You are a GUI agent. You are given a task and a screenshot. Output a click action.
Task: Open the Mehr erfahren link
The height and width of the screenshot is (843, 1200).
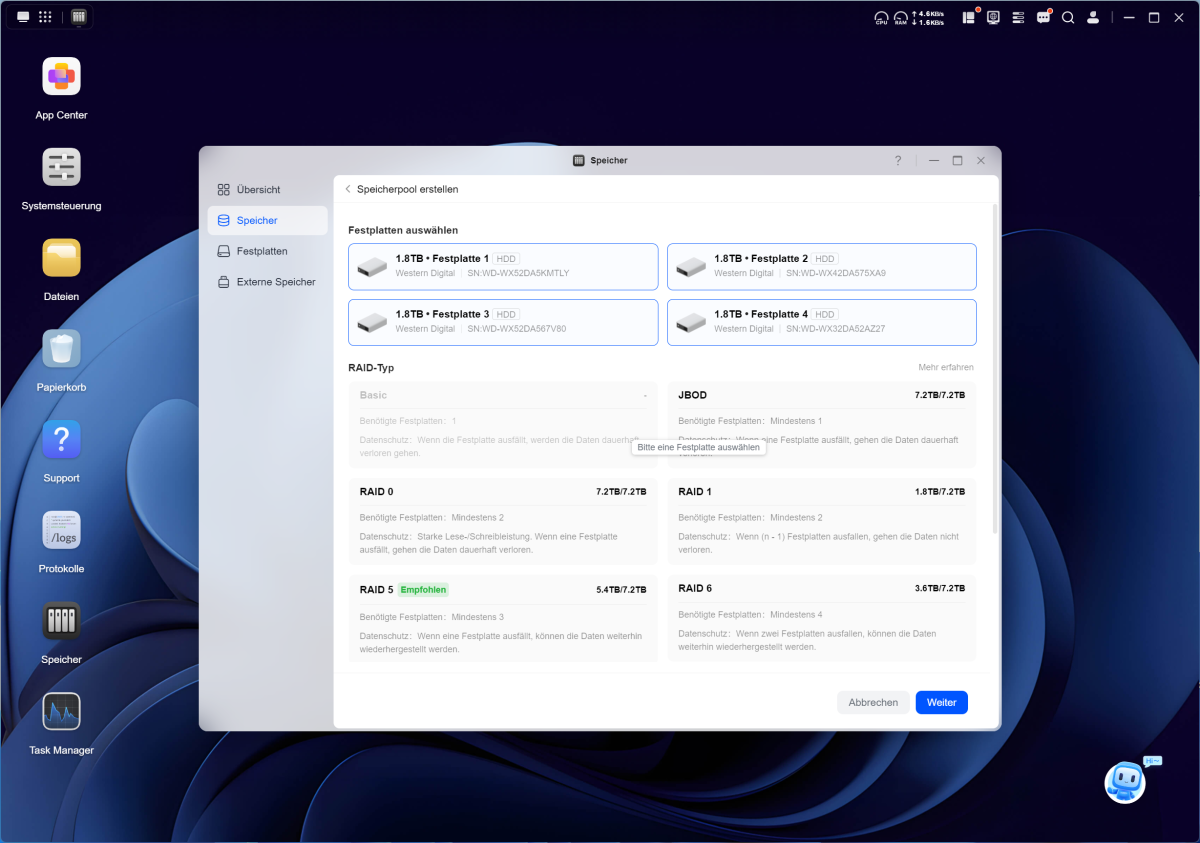coord(946,368)
